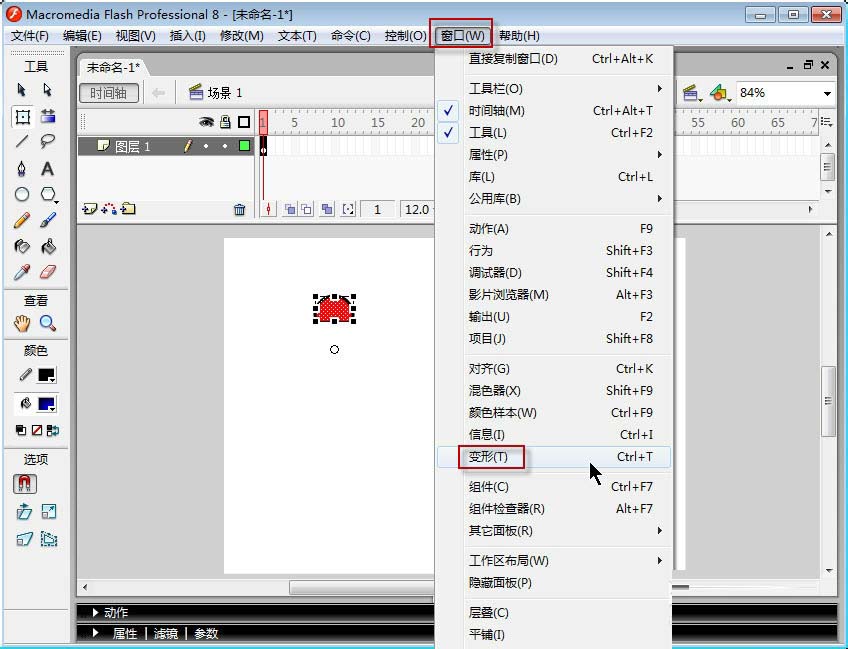Select the Hand tool
This screenshot has height=649, width=848.
click(22, 323)
